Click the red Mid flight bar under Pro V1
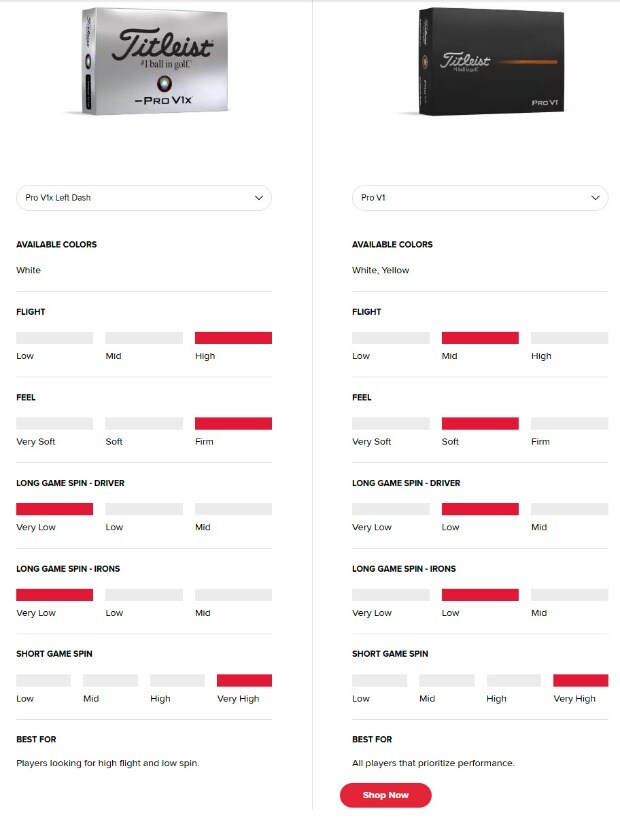Screen dimensions: 620x825 [480, 338]
